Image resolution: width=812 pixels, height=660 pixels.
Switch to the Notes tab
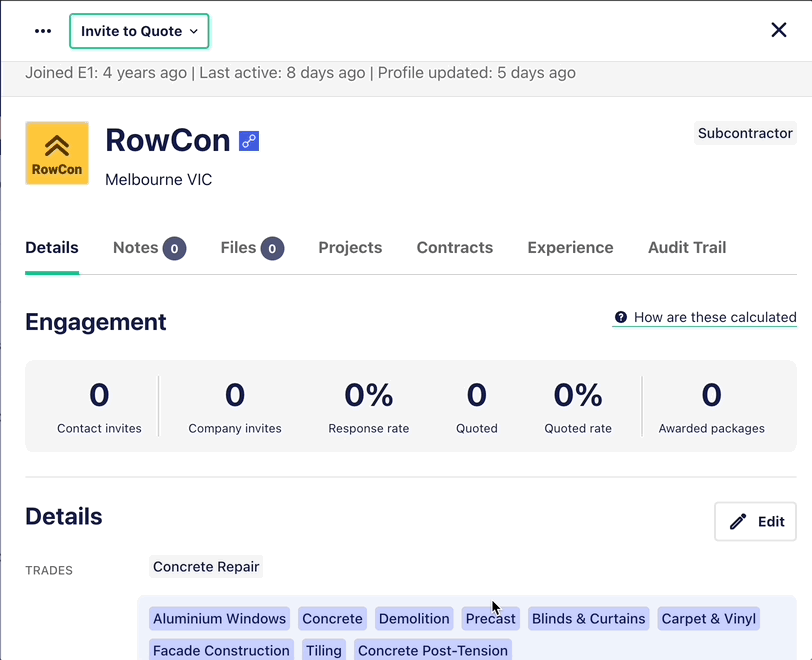pyautogui.click(x=148, y=248)
